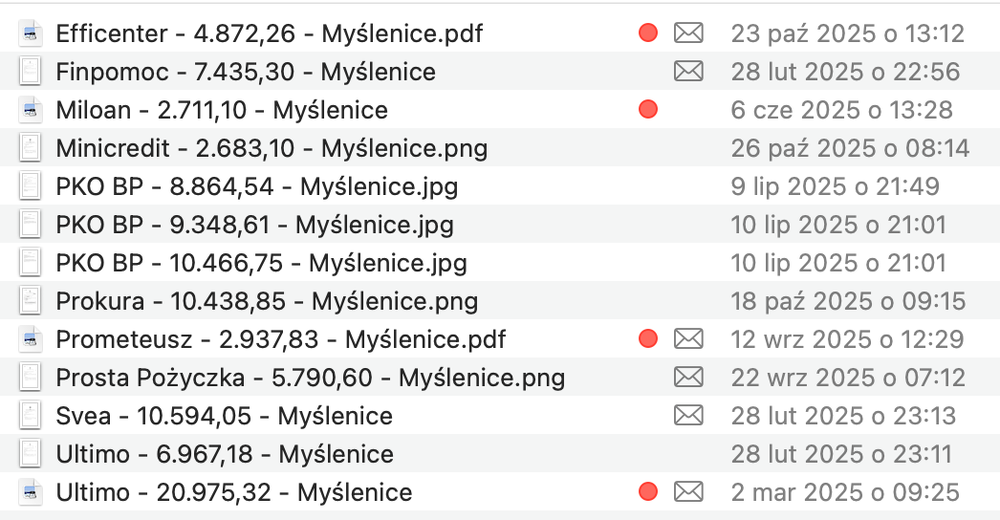Click file icon of Finpomoc - 7.435,30
1000x520 pixels.
30,71
